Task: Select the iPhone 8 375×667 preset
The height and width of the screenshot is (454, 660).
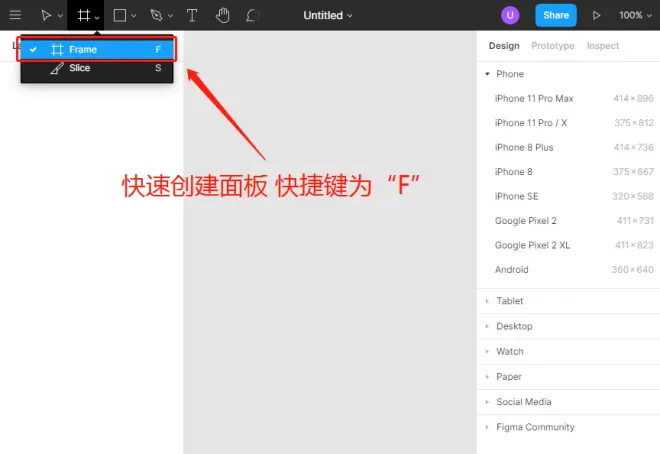Action: pos(568,172)
